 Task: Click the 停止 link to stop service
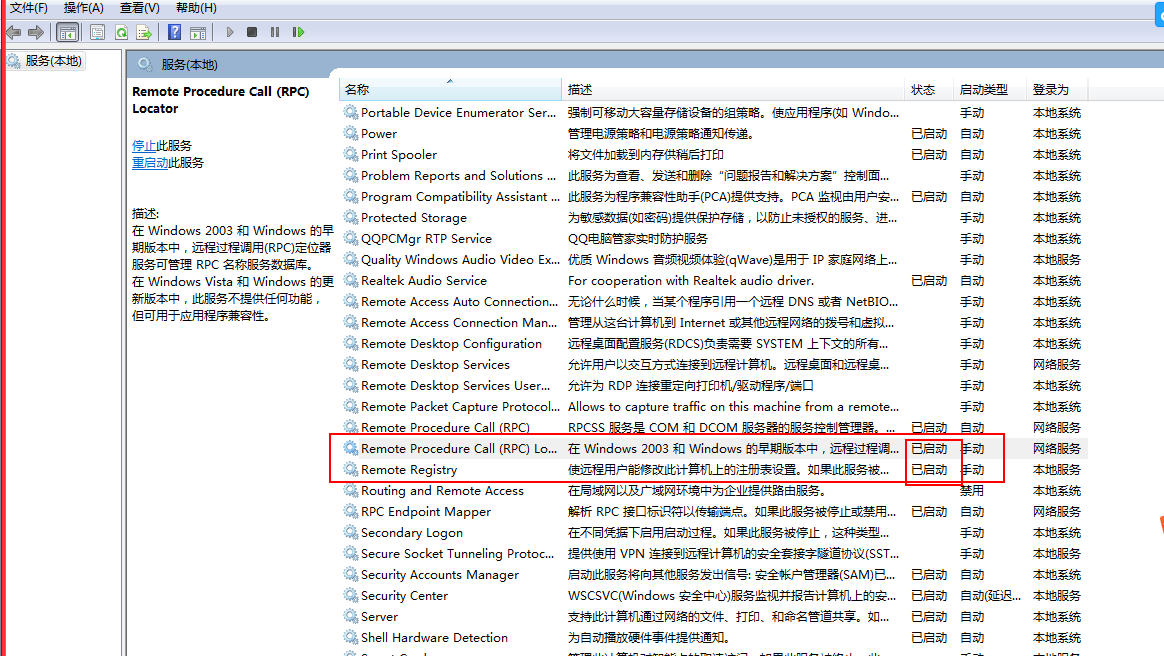pyautogui.click(x=144, y=145)
